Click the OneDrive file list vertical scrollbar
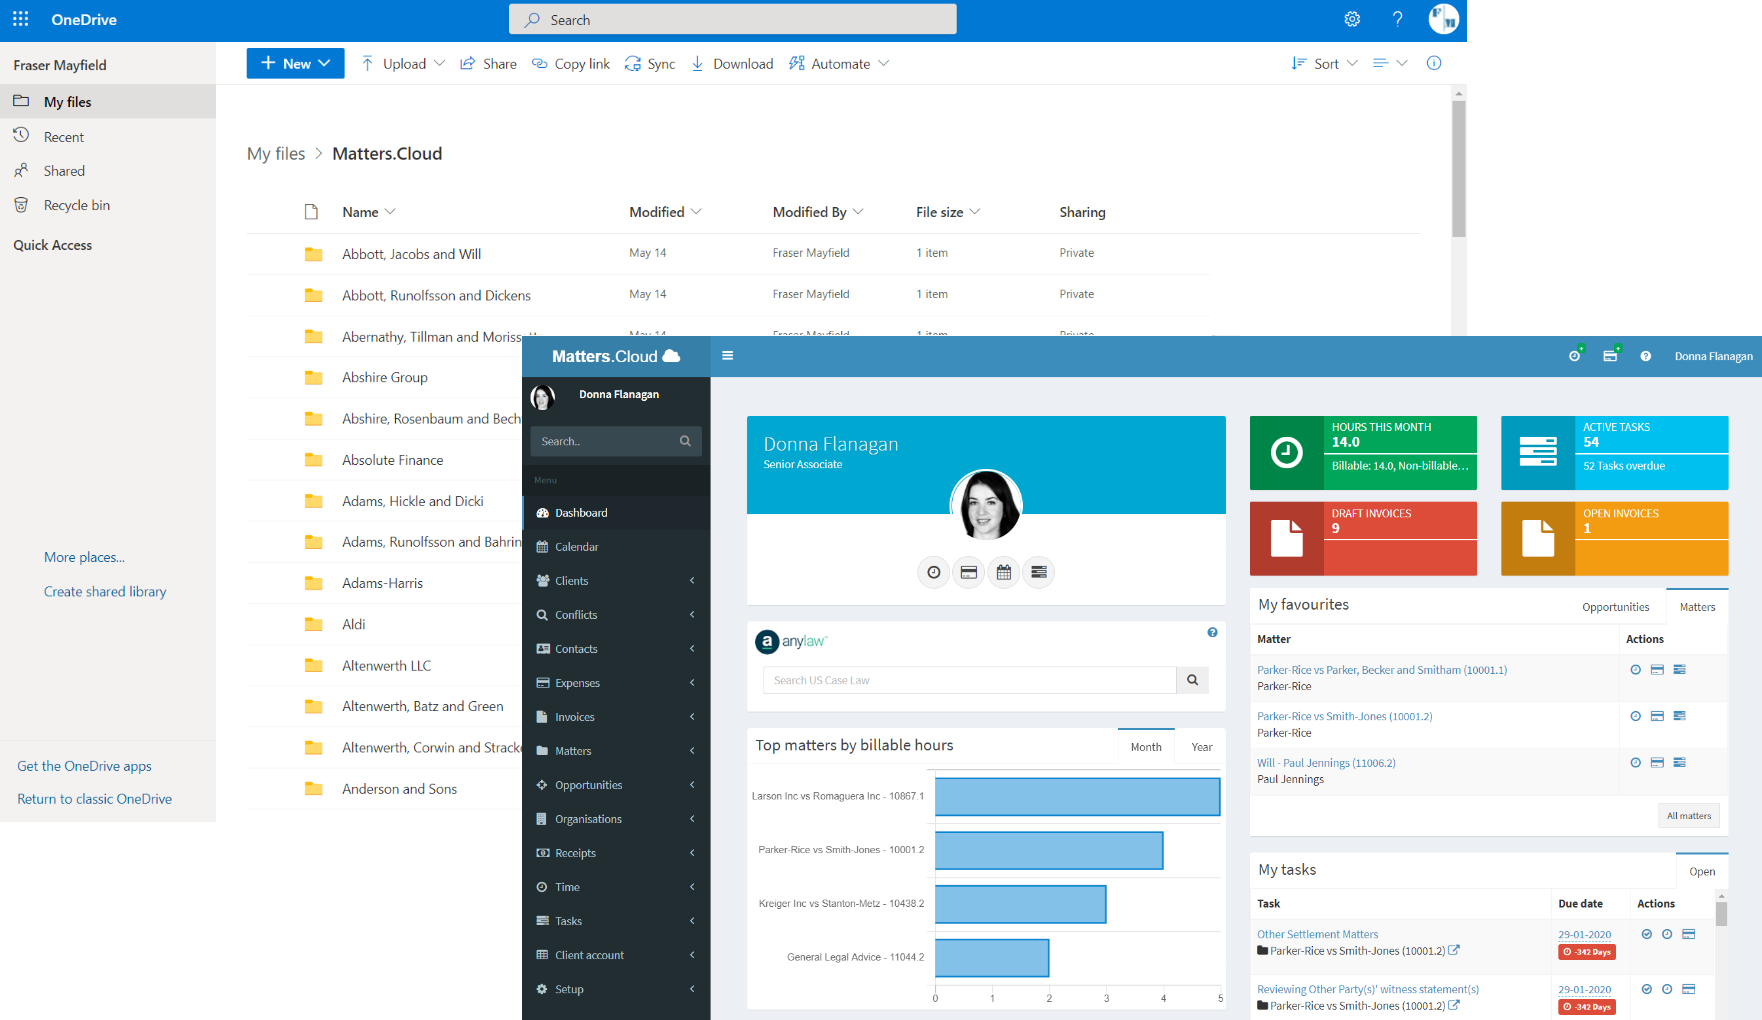The width and height of the screenshot is (1762, 1020). [x=1459, y=168]
